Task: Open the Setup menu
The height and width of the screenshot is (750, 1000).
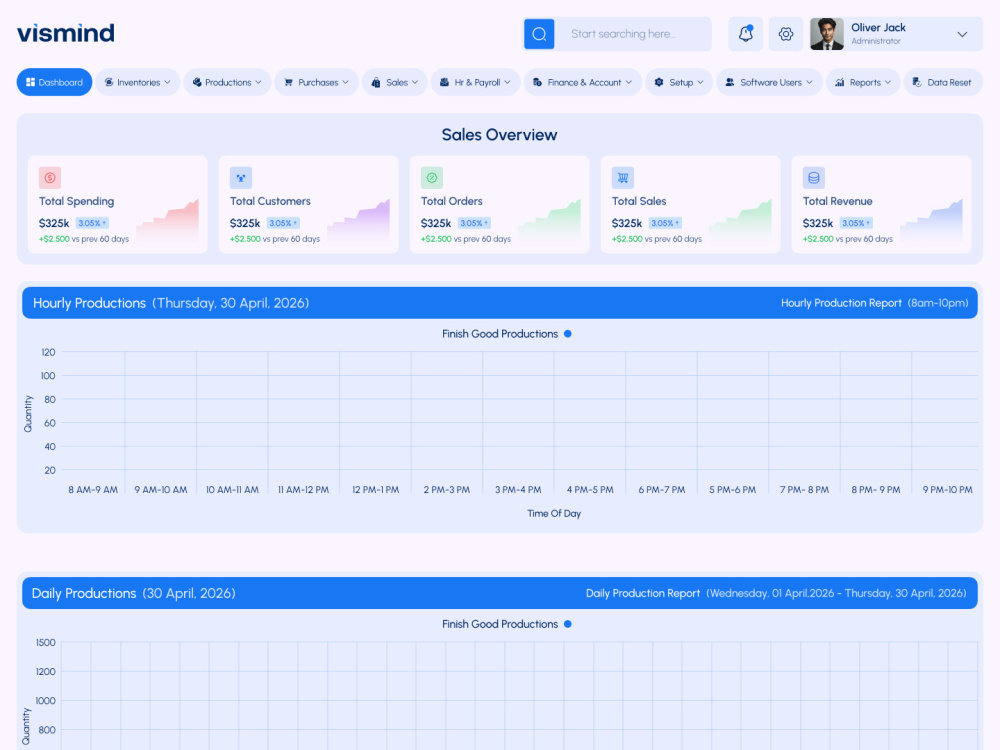Action: pos(679,82)
